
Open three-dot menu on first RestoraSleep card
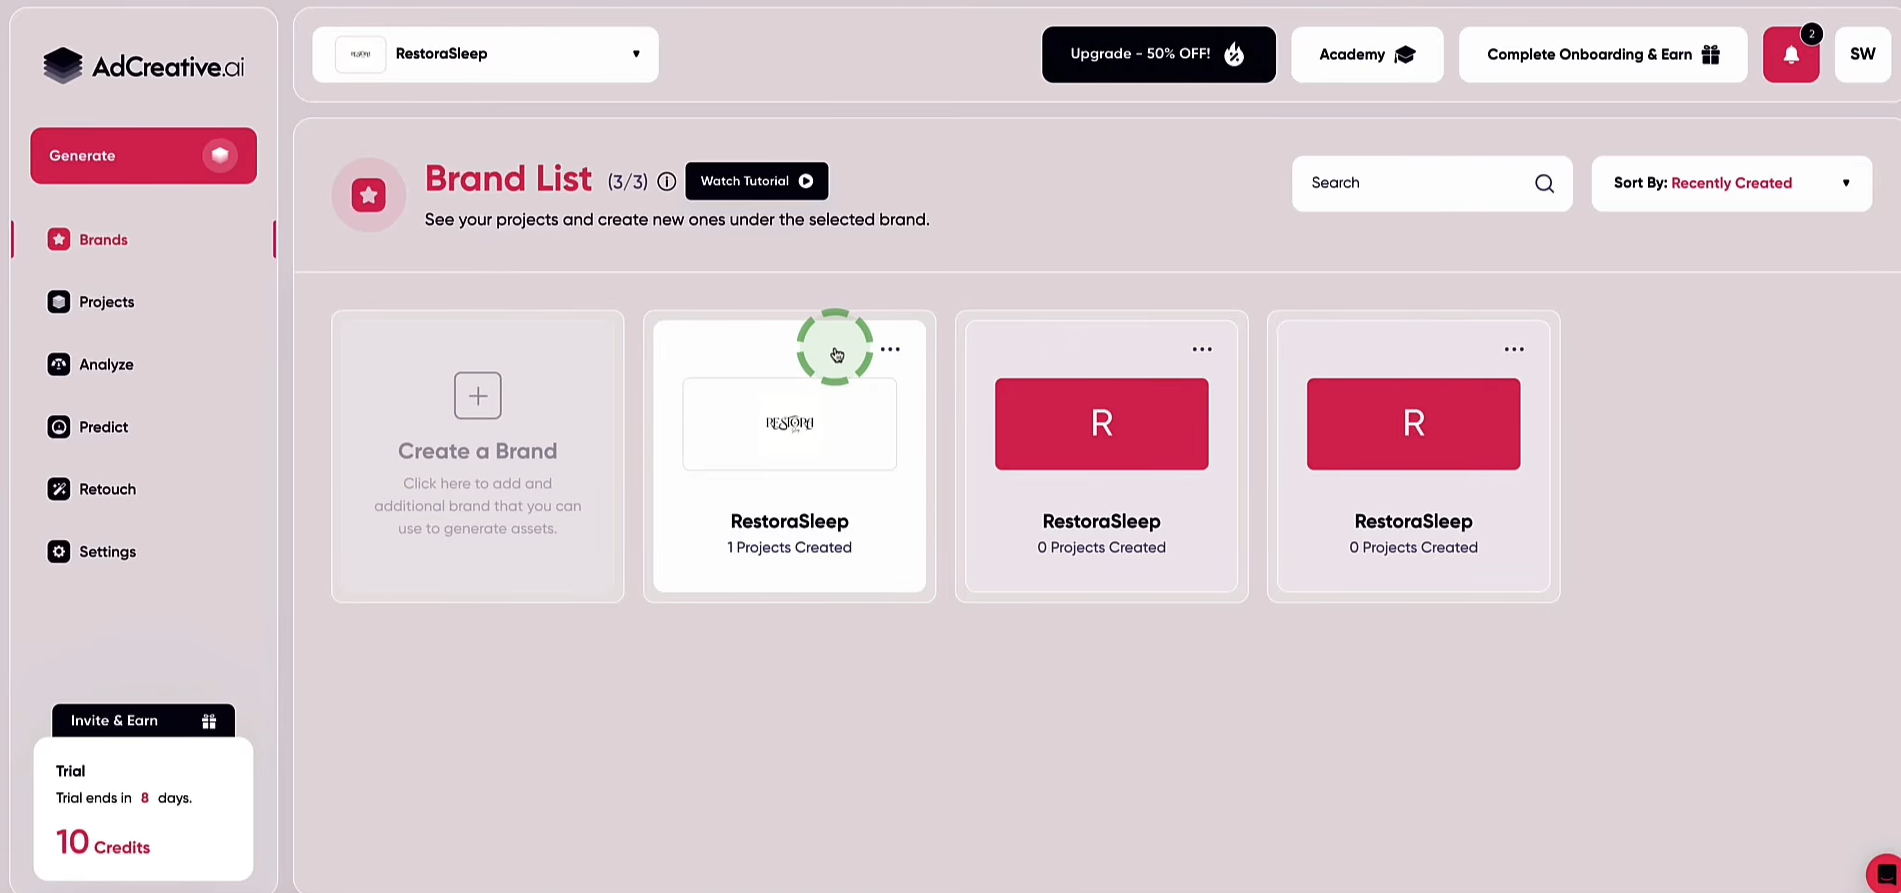coord(890,350)
